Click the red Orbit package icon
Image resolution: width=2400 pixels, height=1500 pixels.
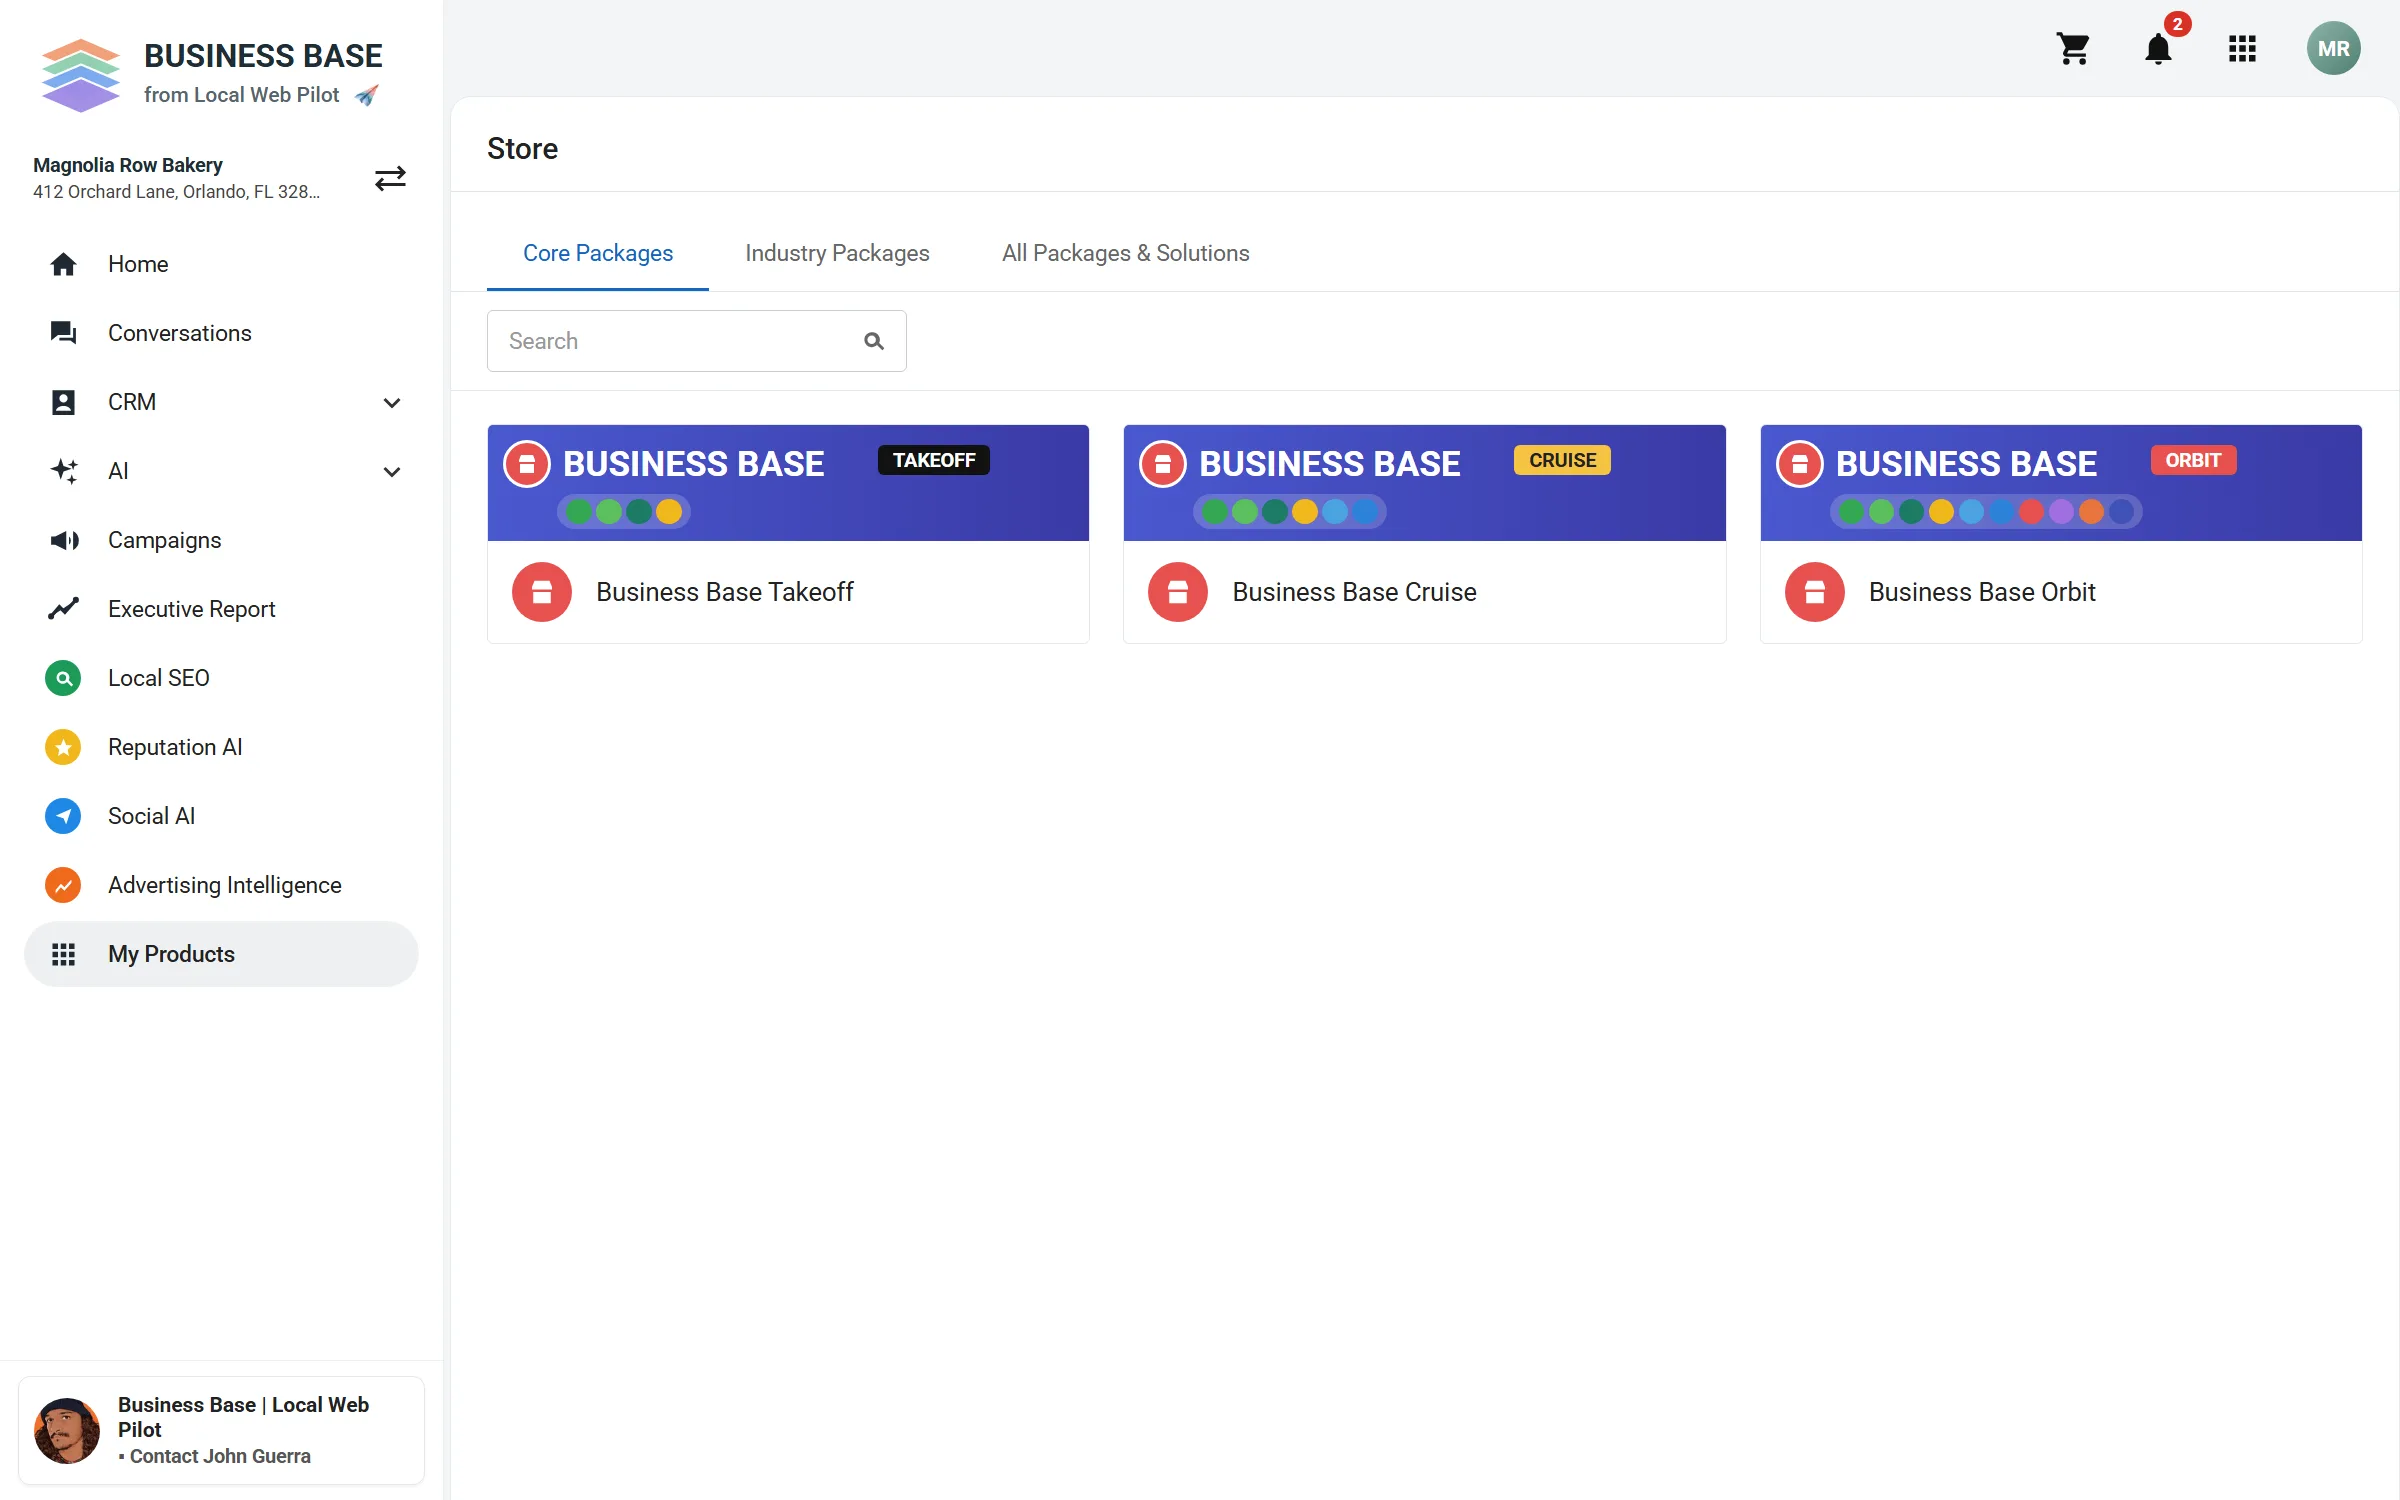[1815, 592]
